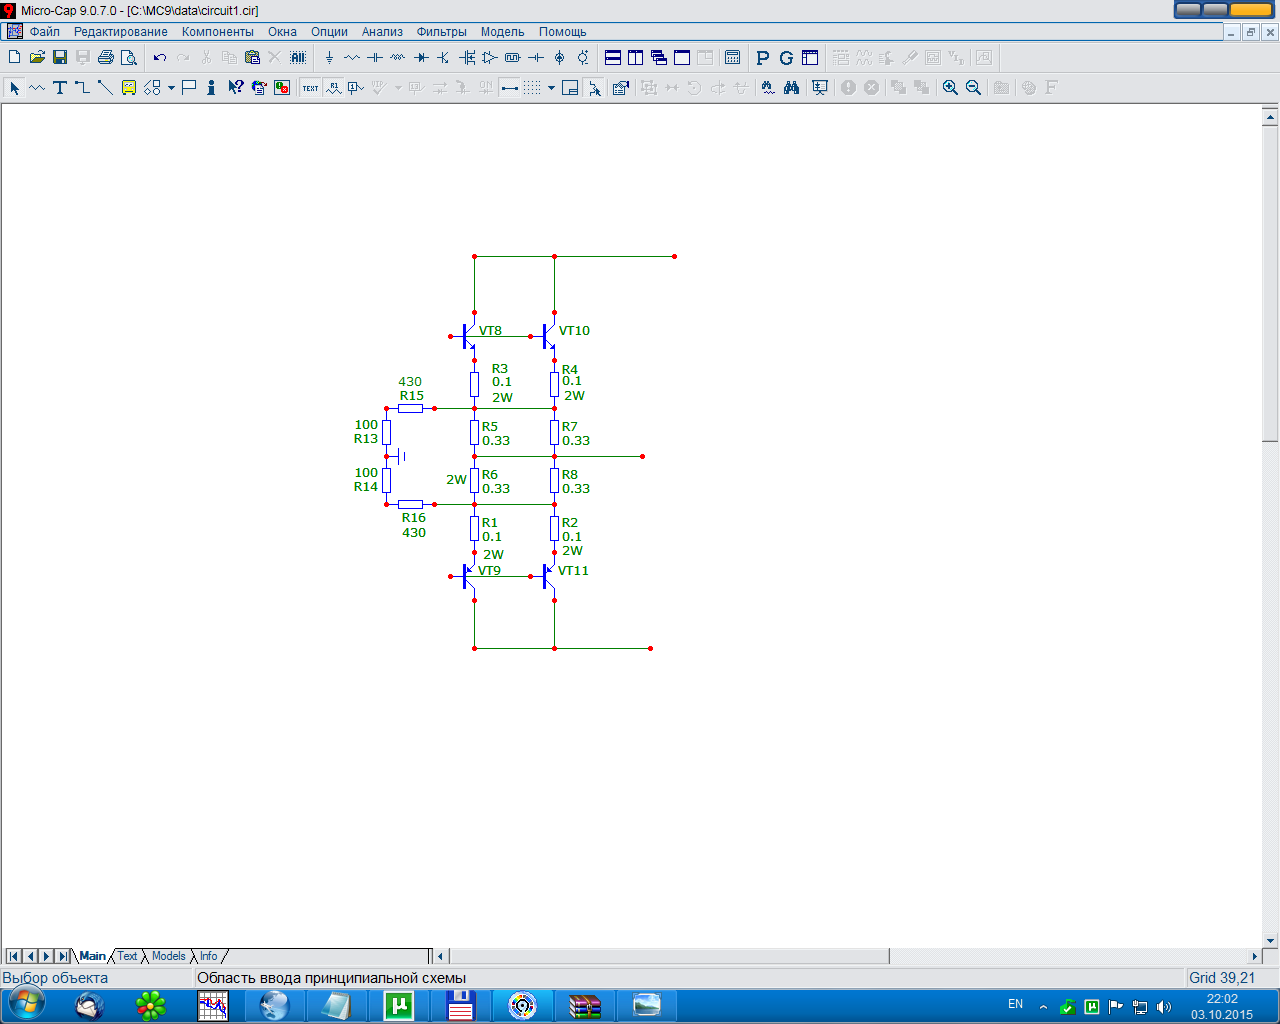1280x1024 pixels.
Task: Show hidden system tray icons
Action: [x=1043, y=1006]
